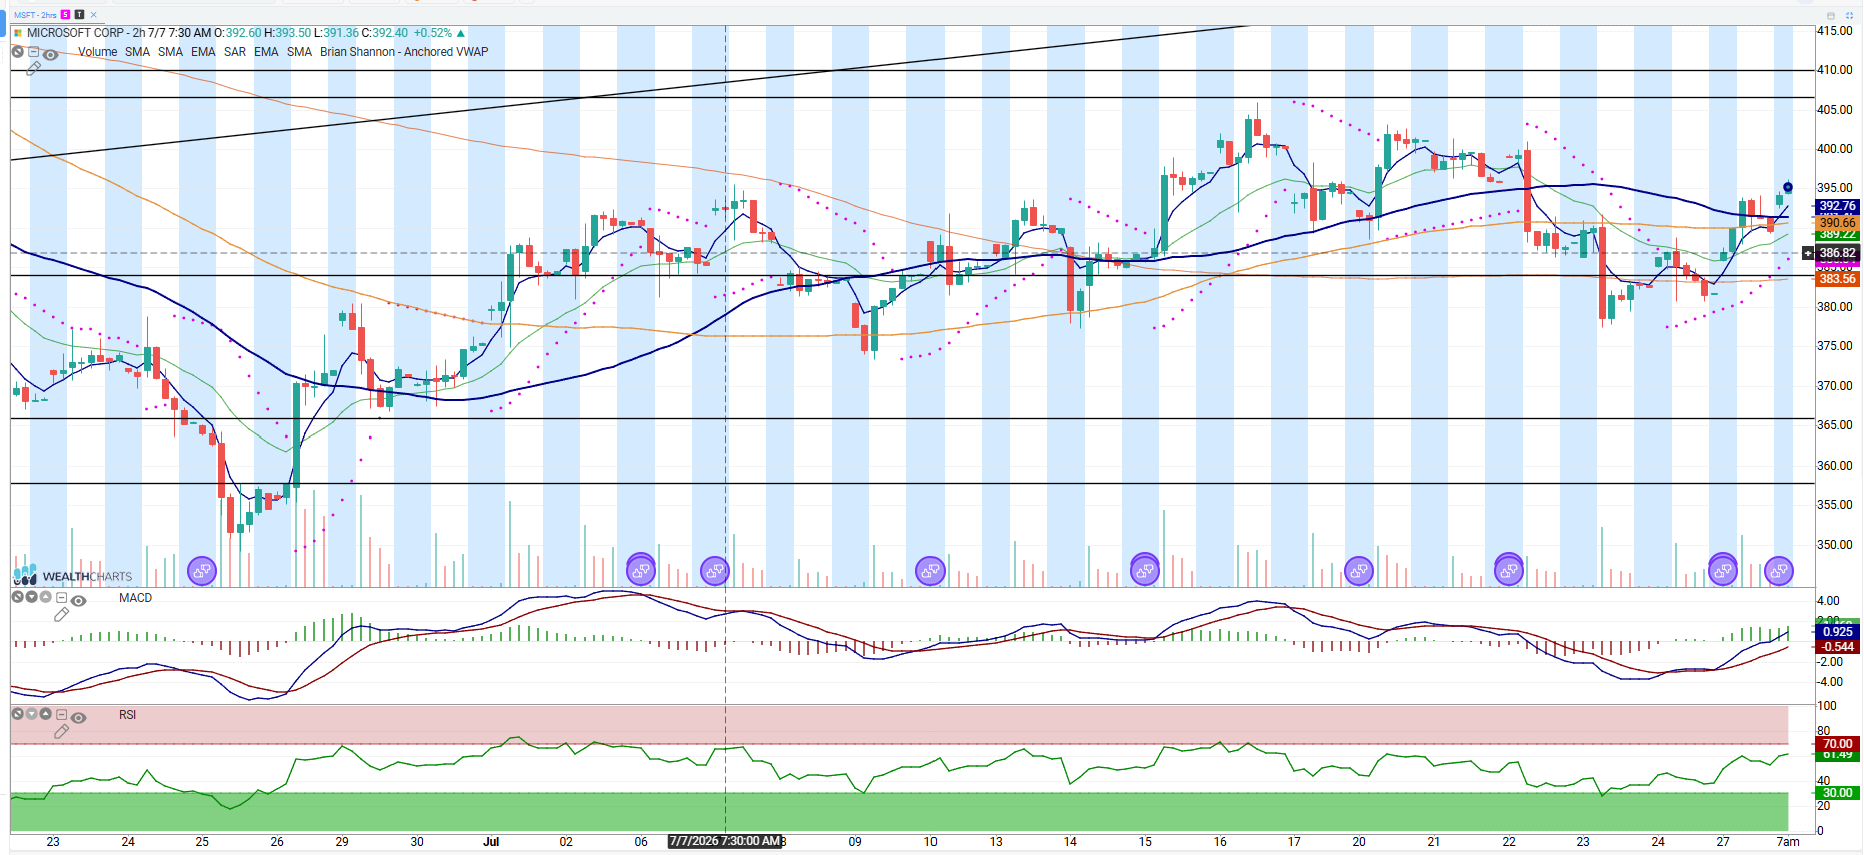Open the MSFT - 2hrs chart tab
The image size is (1864, 855).
[36, 15]
